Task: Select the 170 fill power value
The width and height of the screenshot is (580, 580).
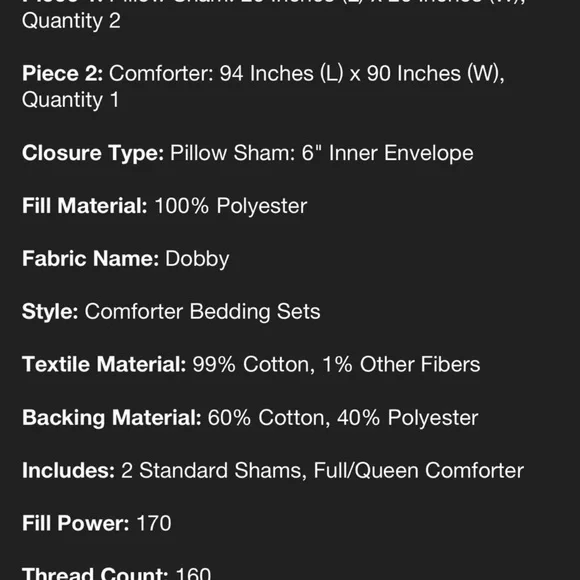Action: [x=154, y=523]
